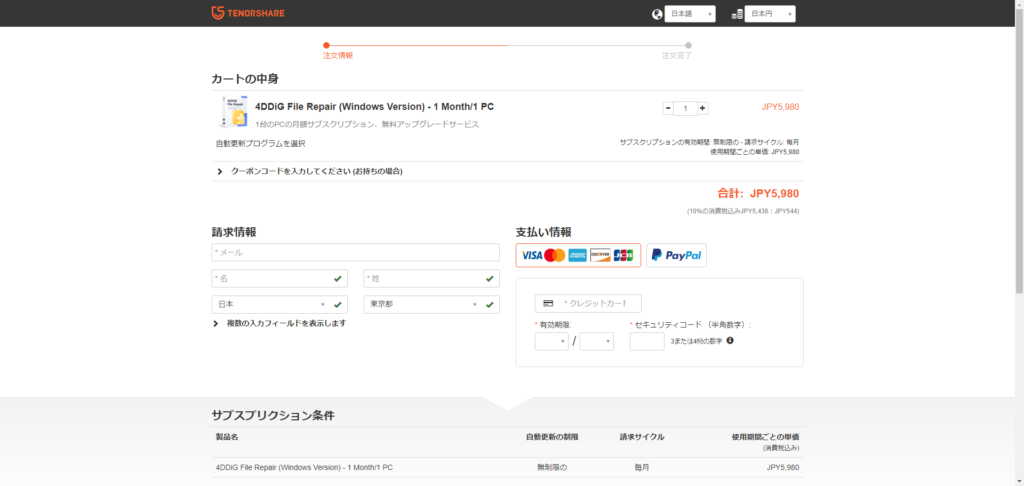Decrease quantity with the minus button
Viewport: 1024px width, 486px height.
point(668,108)
